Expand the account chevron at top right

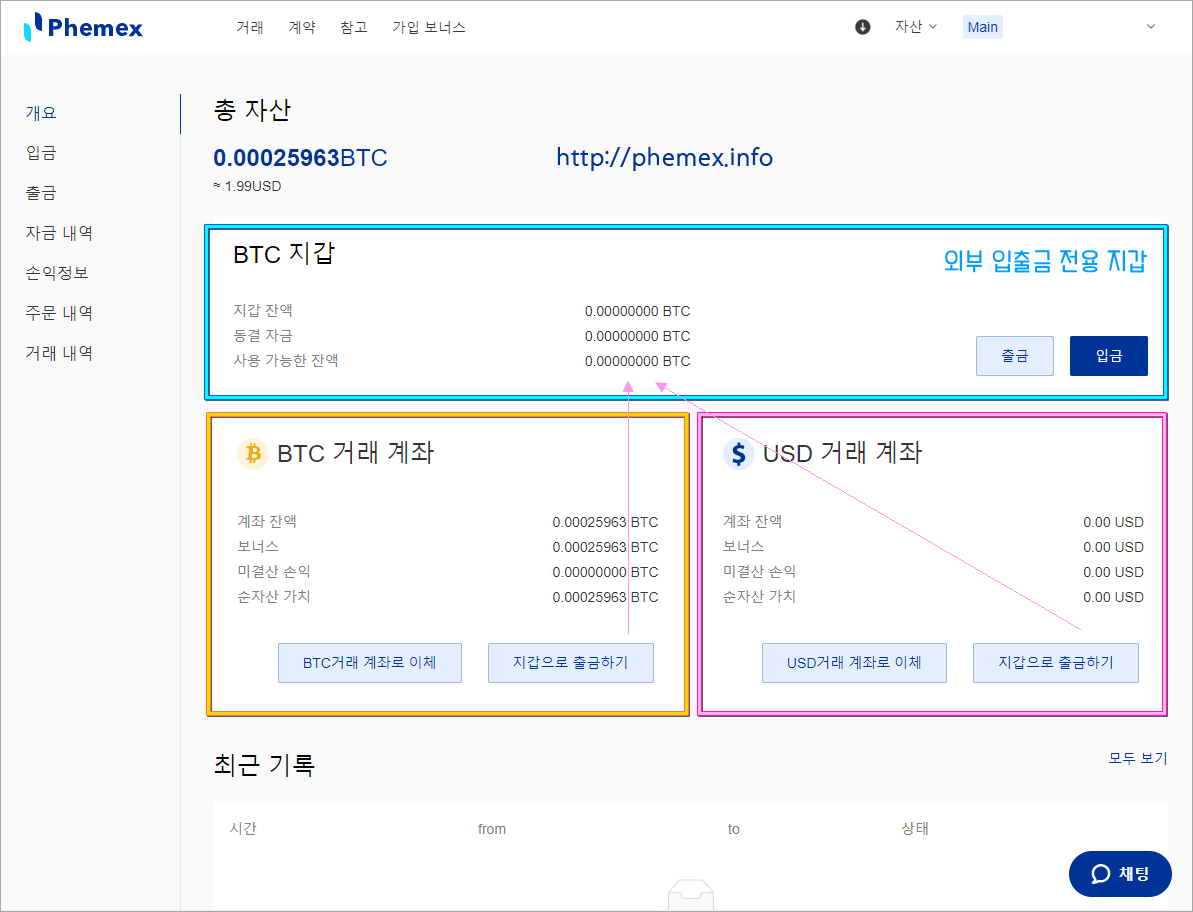1150,27
